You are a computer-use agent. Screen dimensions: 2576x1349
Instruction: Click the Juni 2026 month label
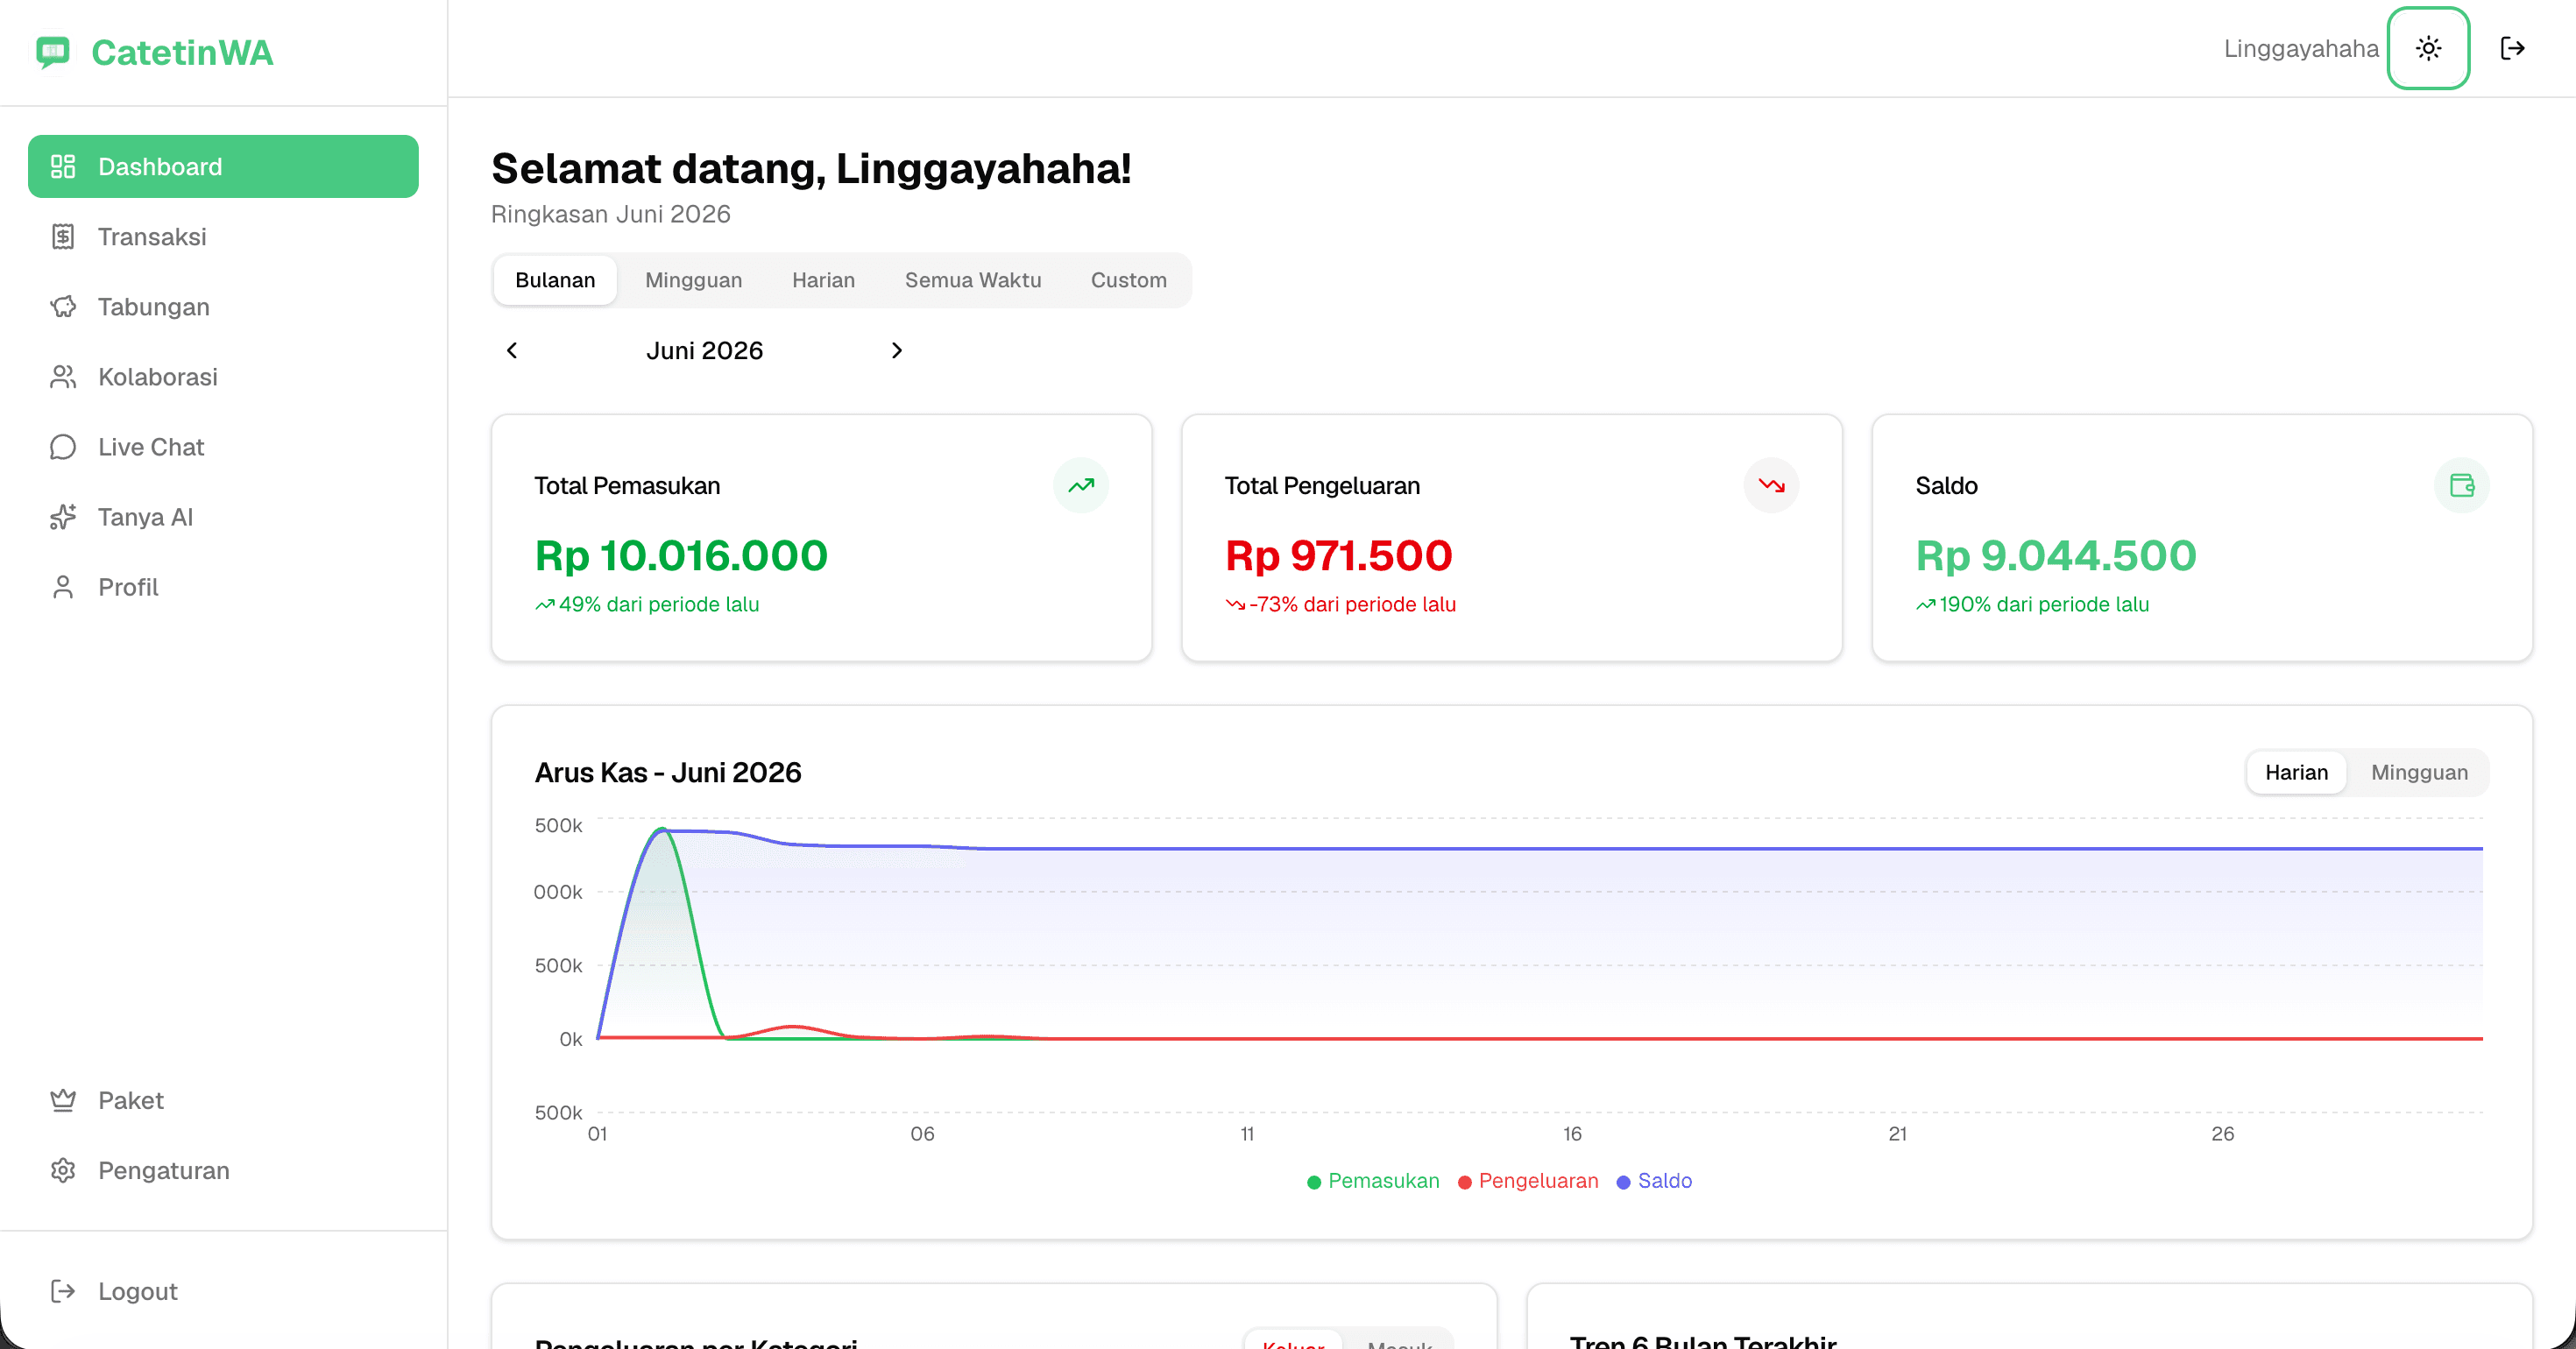(704, 350)
